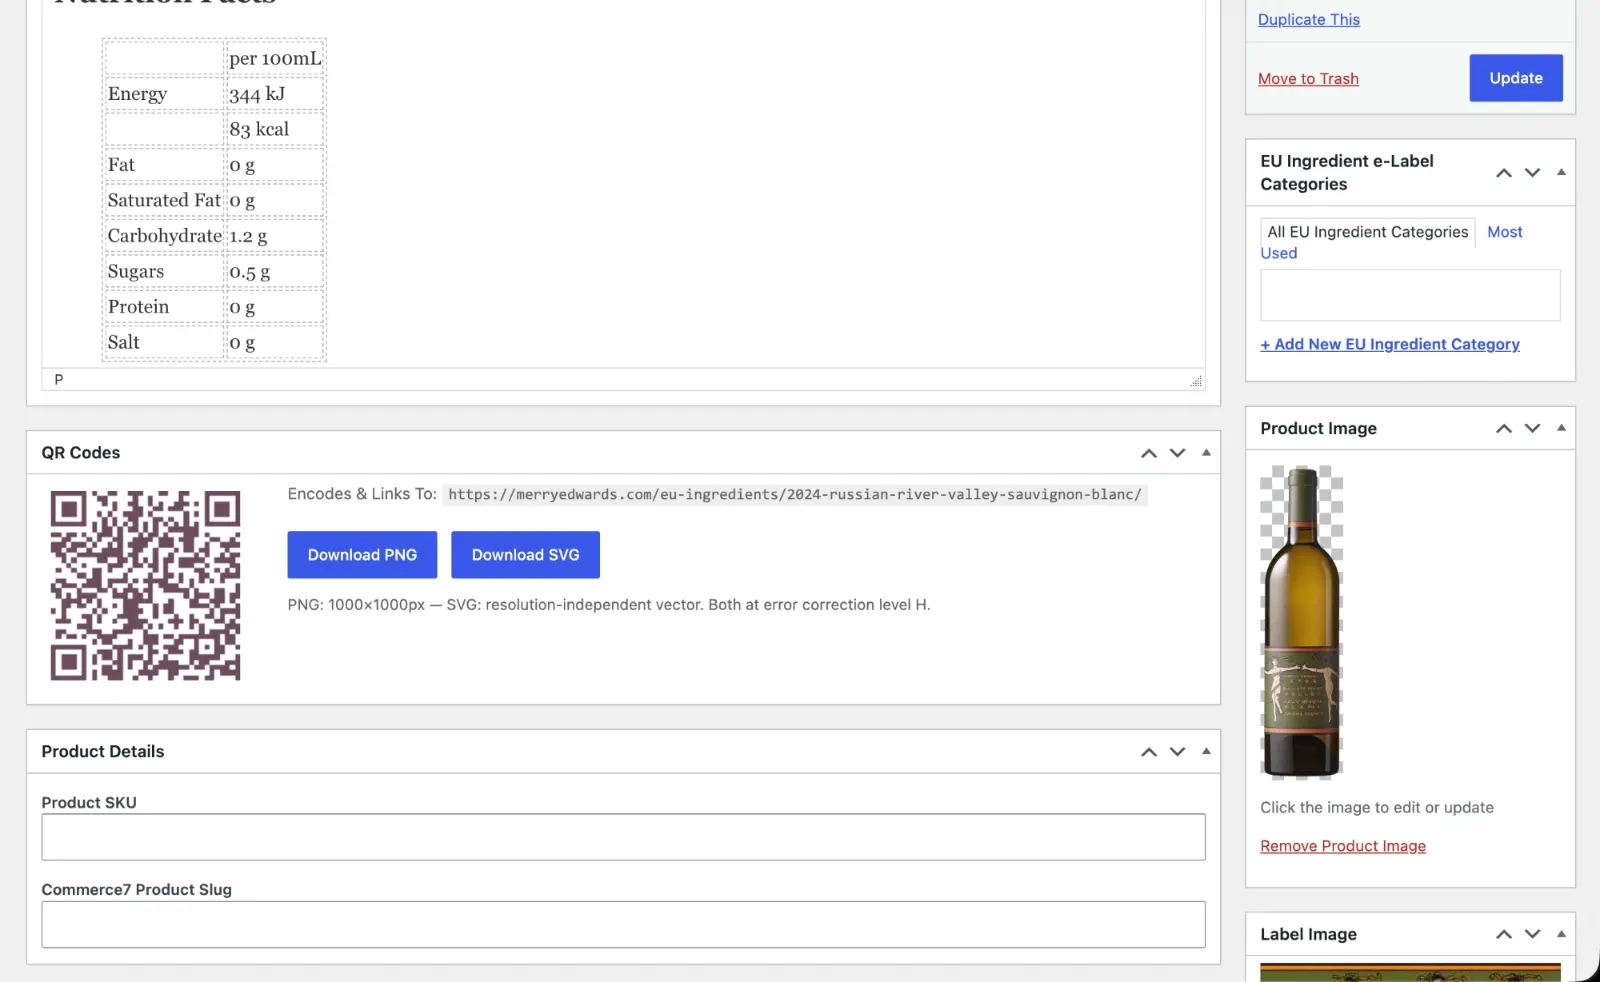
Task: Click the '83 kcal' table cell
Action: 275,129
